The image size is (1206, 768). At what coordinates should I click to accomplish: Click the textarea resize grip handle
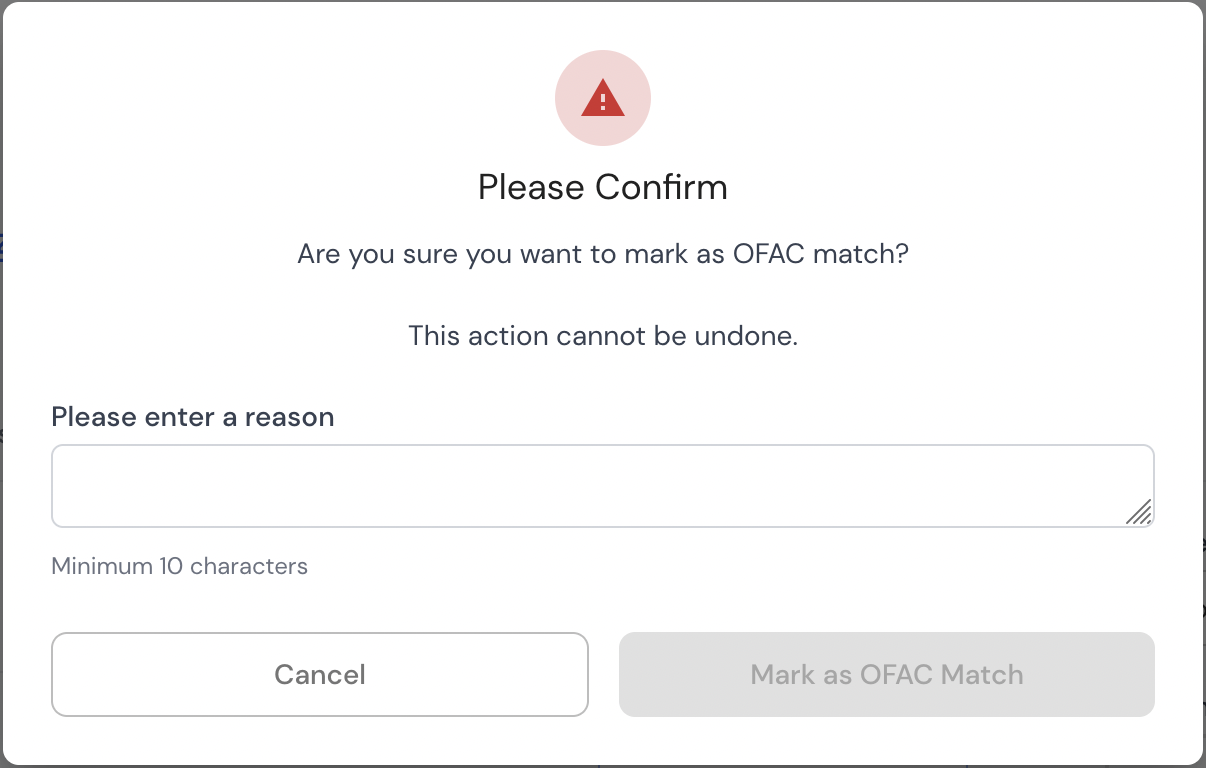tap(1139, 512)
